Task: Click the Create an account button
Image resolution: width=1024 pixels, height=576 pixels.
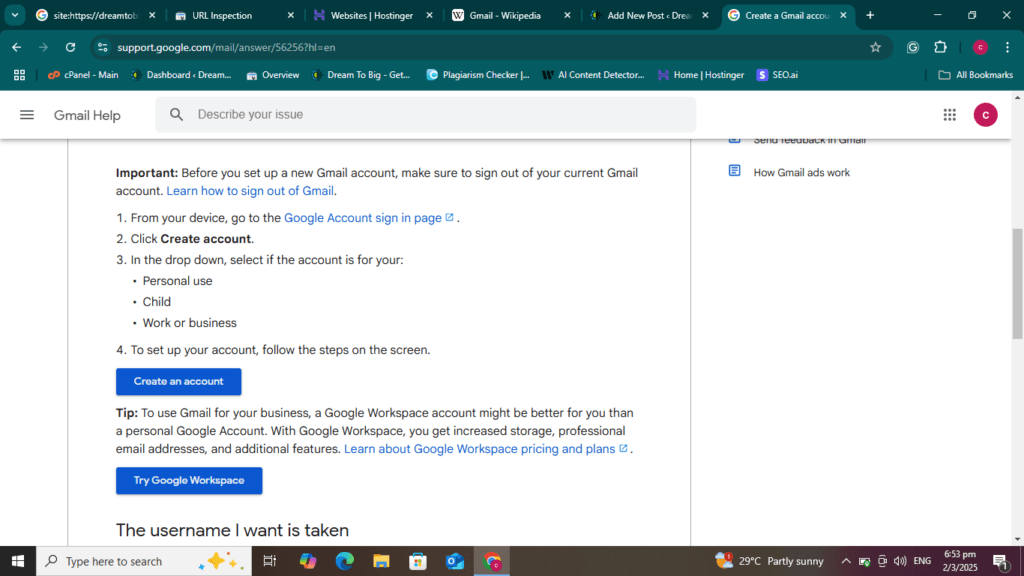Action: tap(178, 381)
